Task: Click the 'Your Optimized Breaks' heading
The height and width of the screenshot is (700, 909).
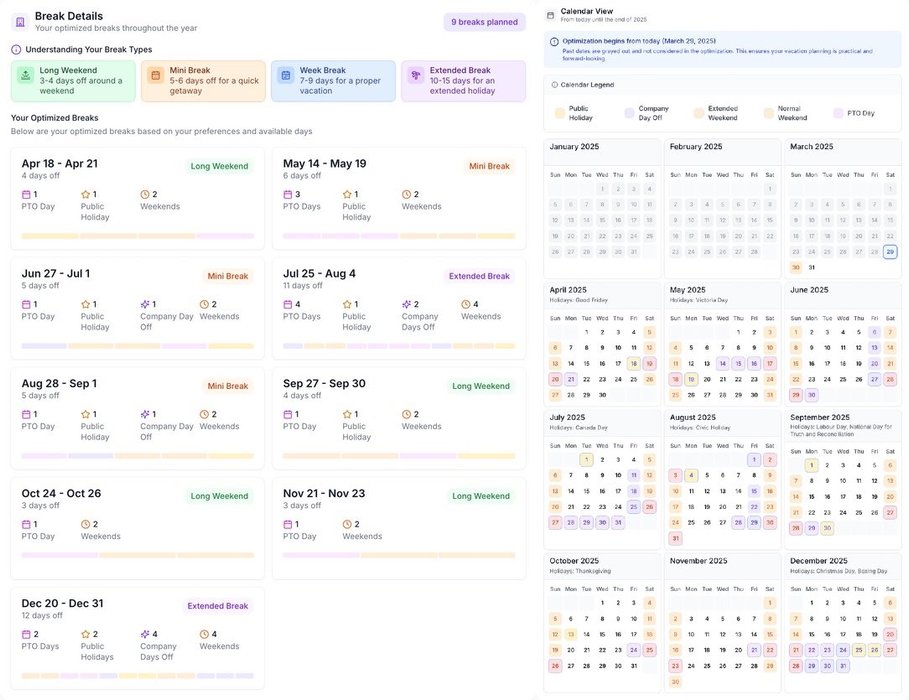Action: (54, 118)
